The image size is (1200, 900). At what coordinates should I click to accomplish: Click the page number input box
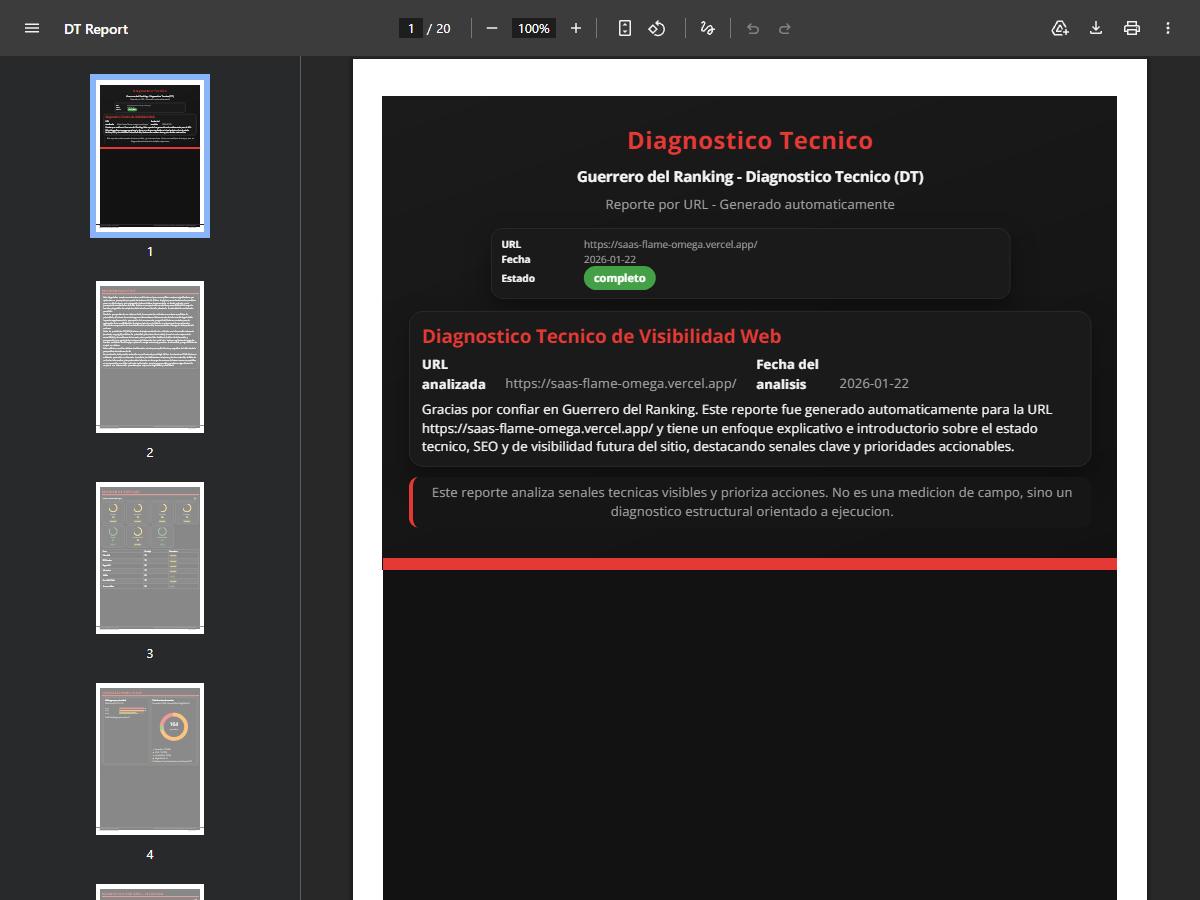[411, 28]
